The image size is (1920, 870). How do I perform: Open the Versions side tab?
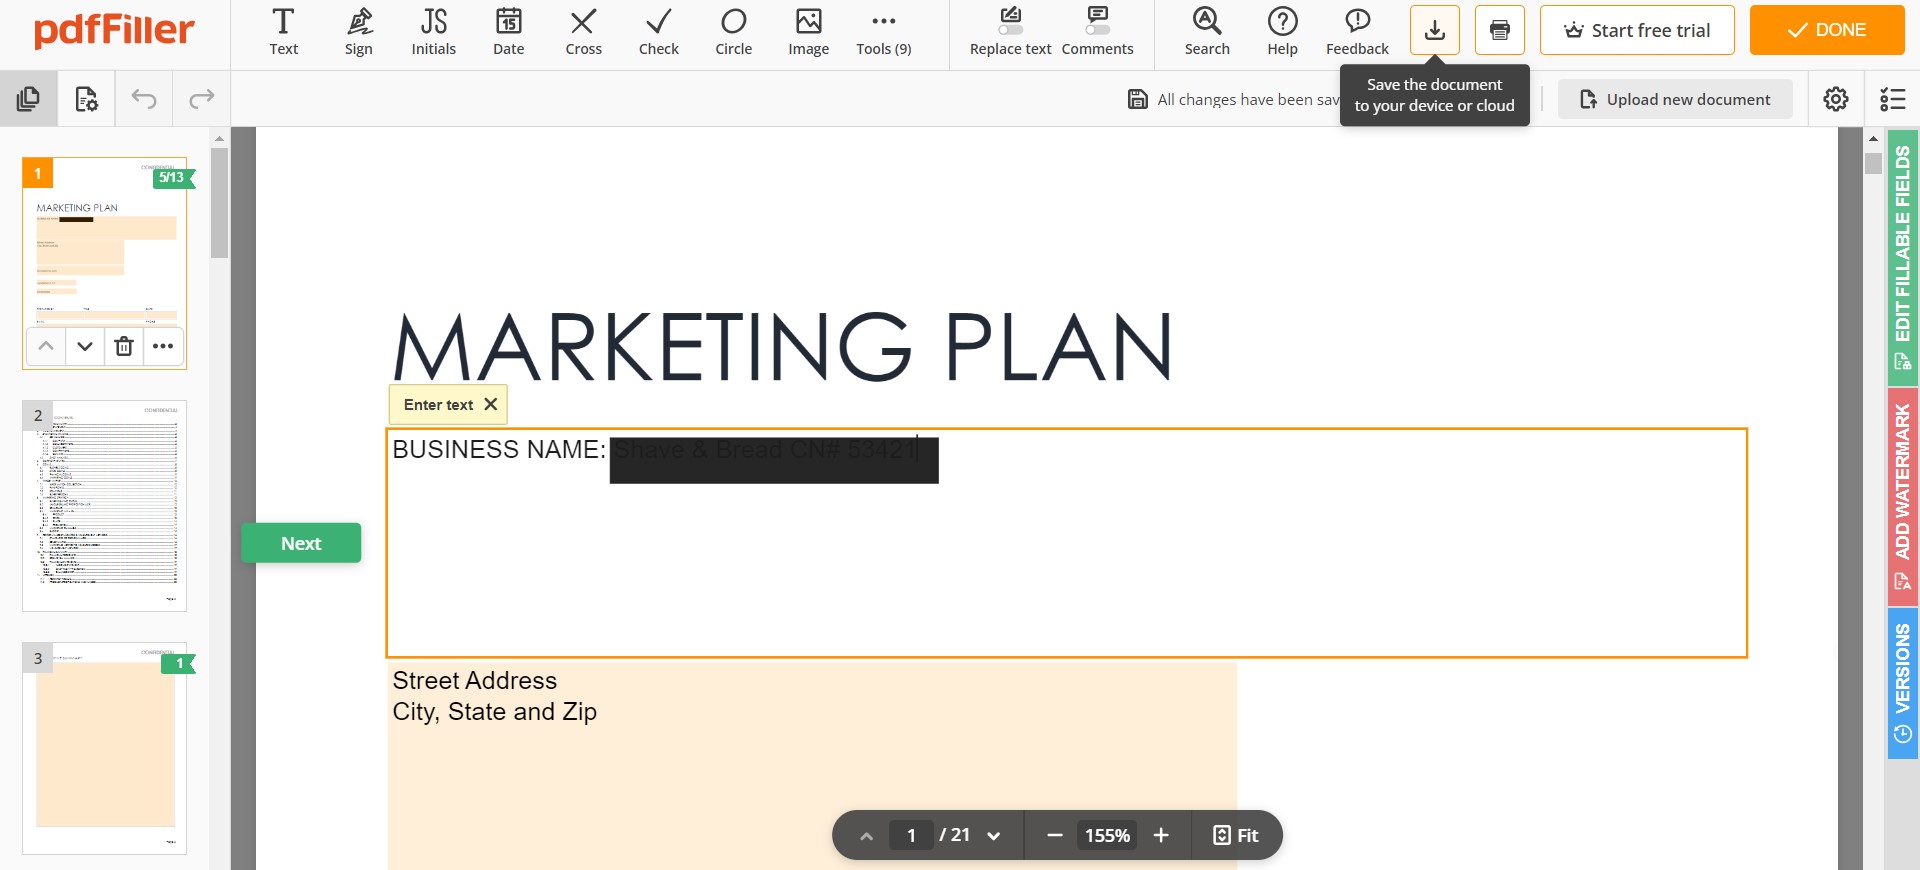point(1902,683)
